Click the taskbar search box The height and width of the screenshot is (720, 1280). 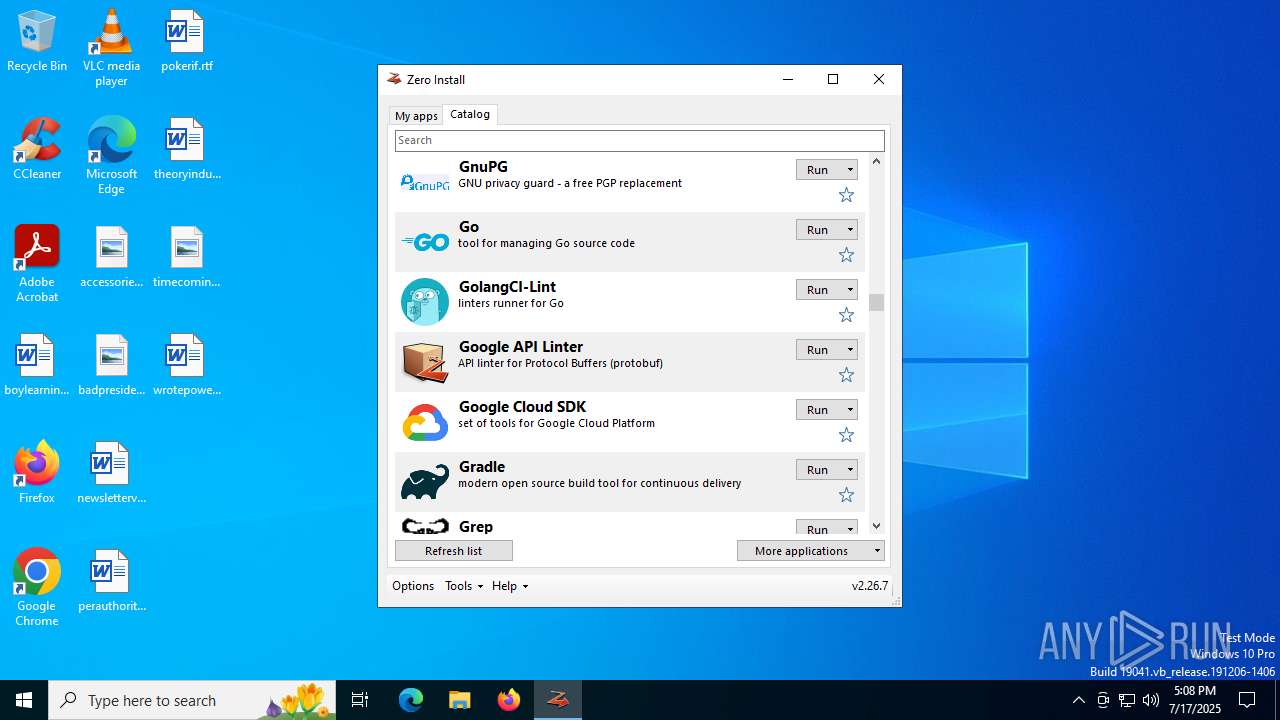tap(192, 700)
